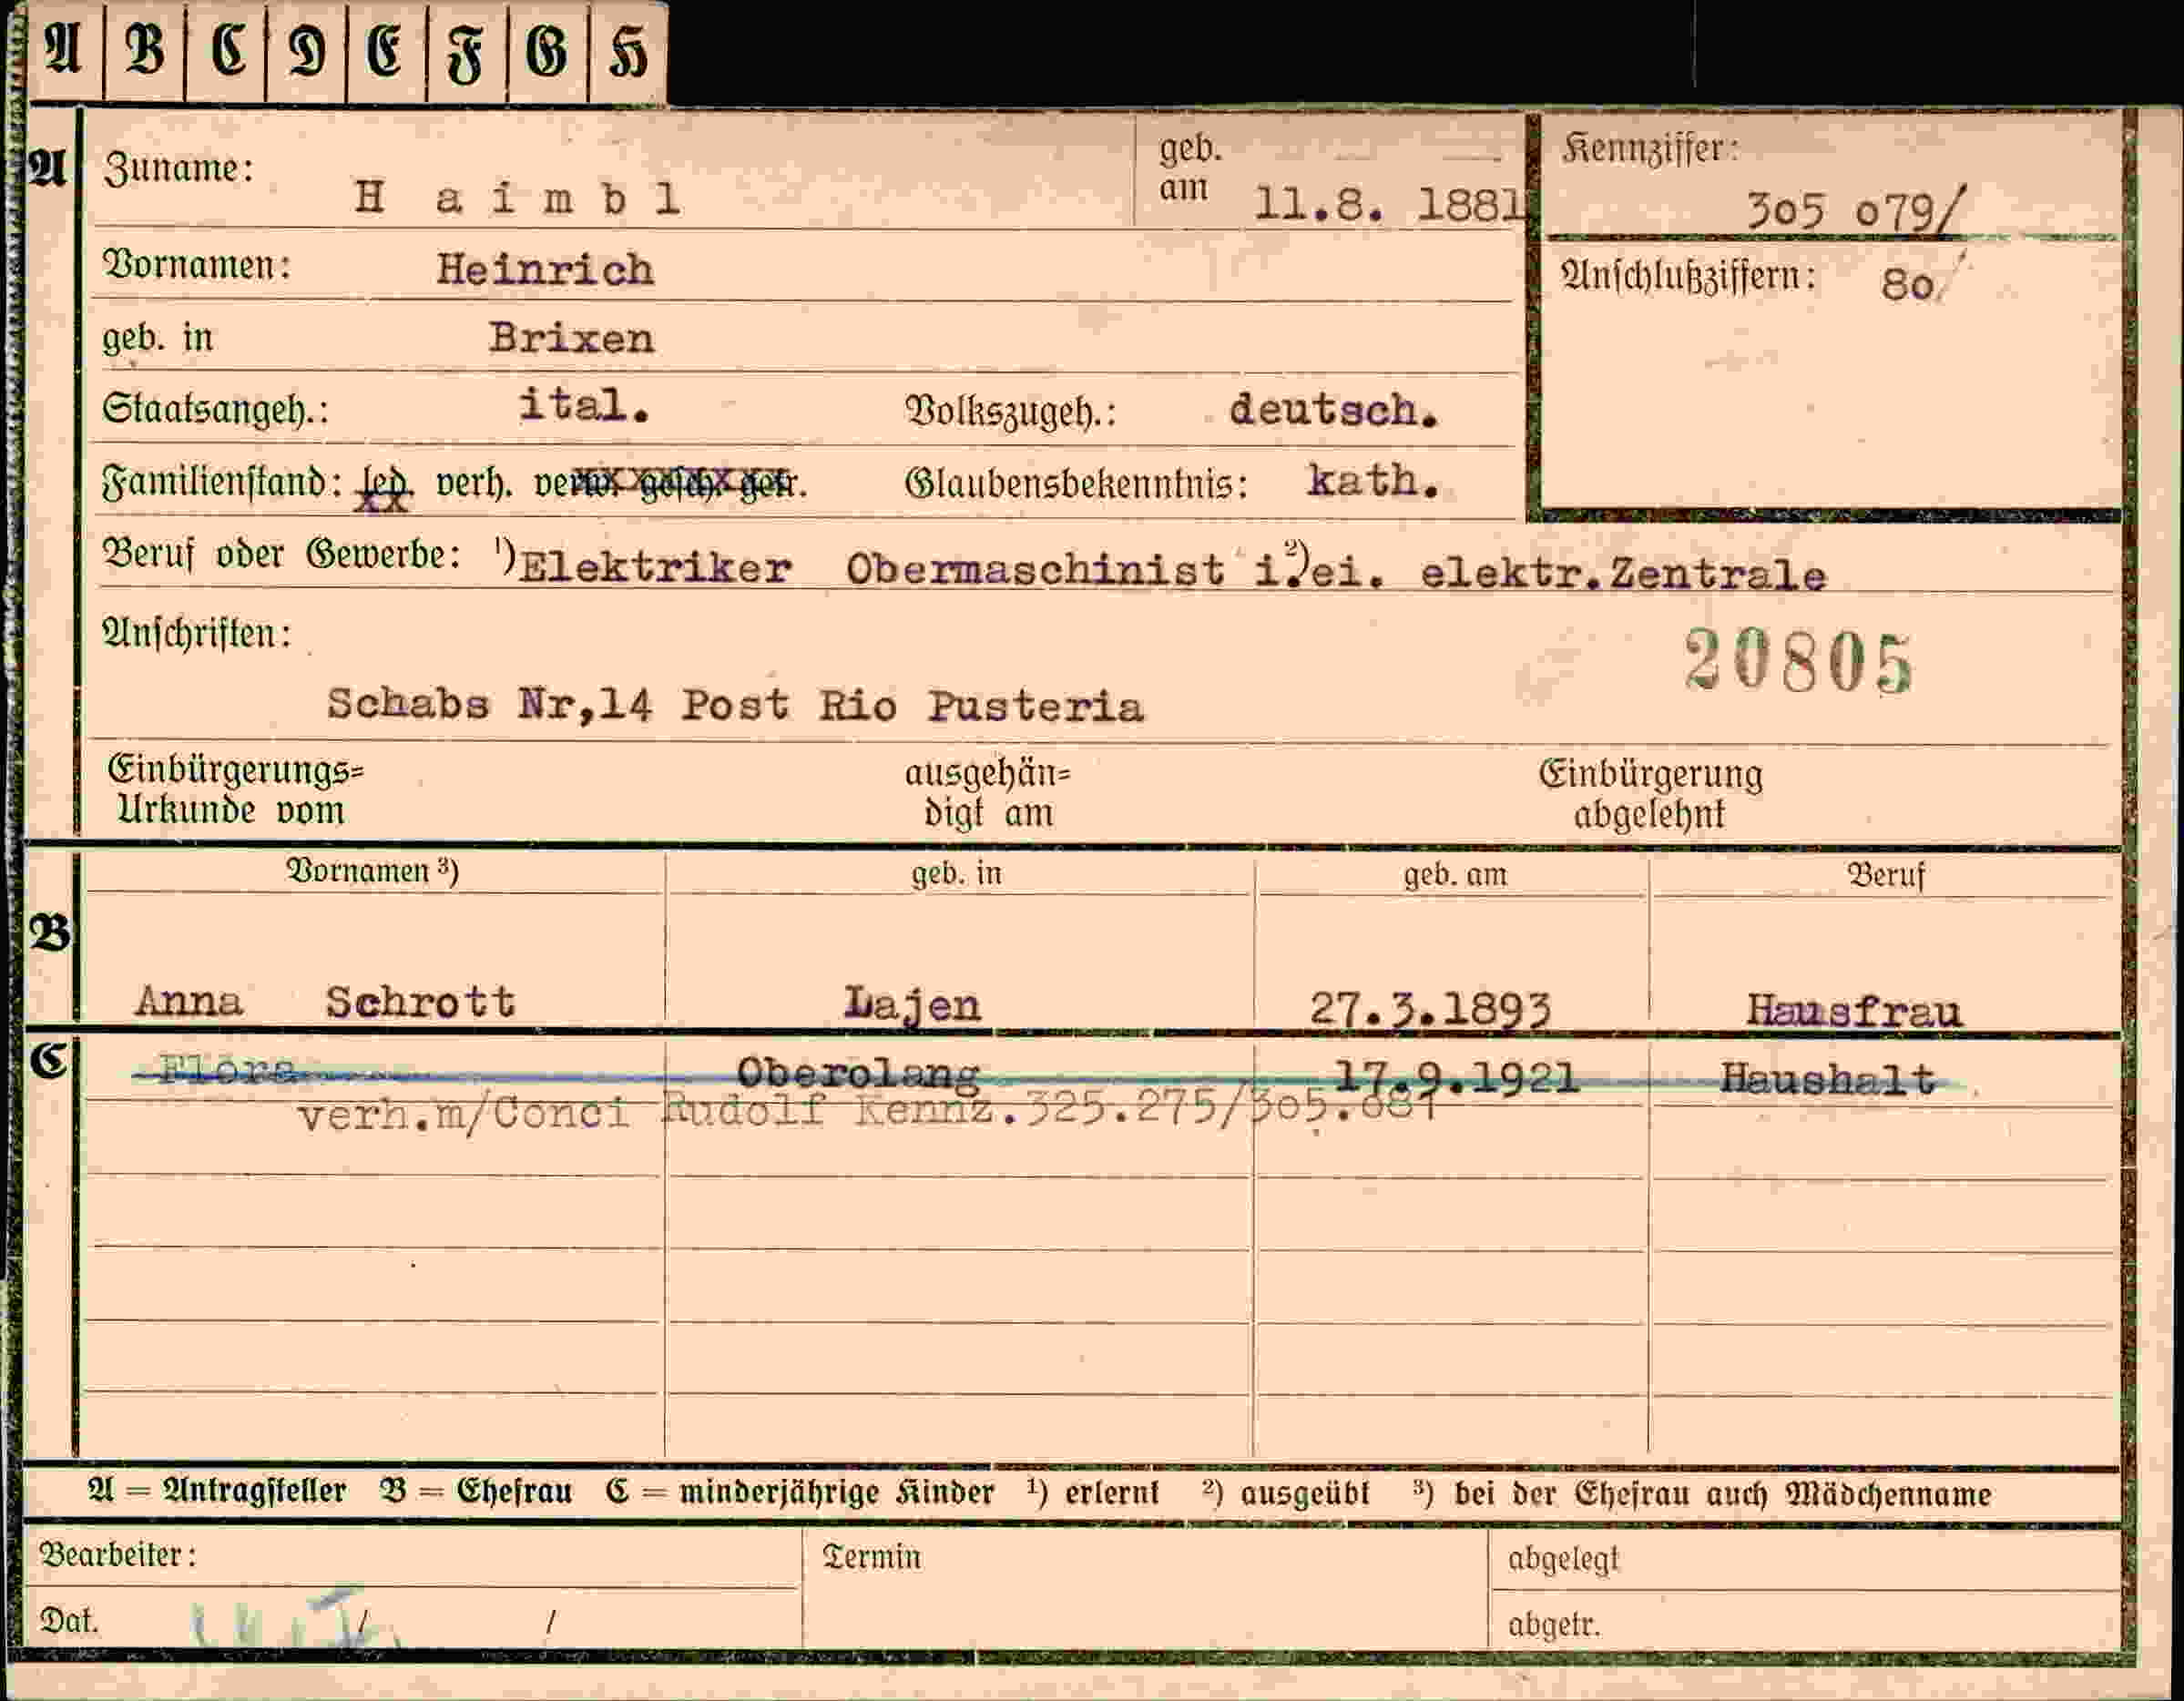The image size is (2184, 1701).
Task: Click the 'Beruf oder Gewerbe:' label
Action: point(281,553)
